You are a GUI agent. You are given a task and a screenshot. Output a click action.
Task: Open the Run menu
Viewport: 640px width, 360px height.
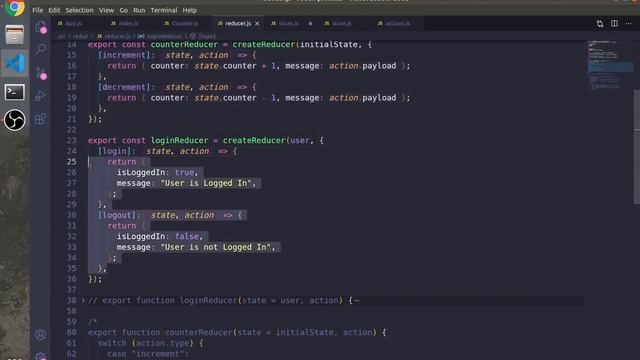coord(139,10)
